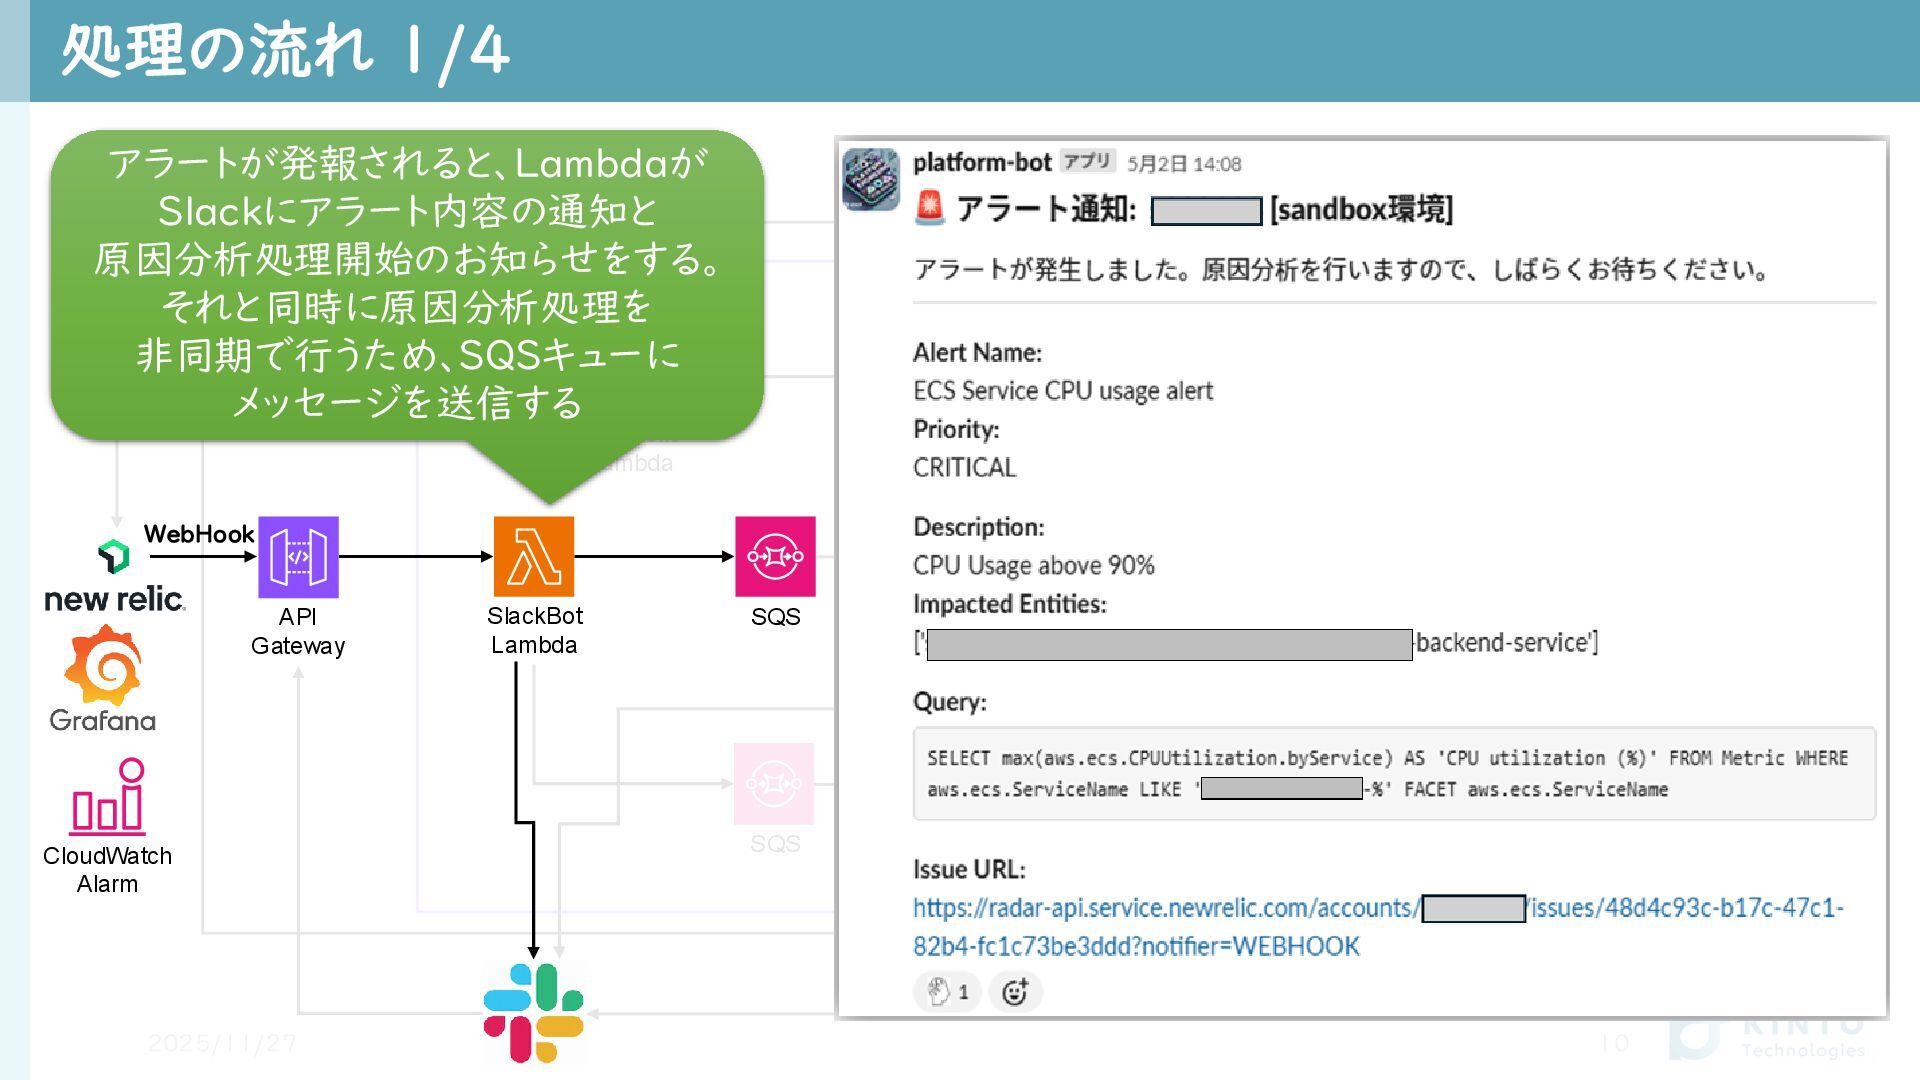1920x1080 pixels.
Task: Select the CloudWatch Alarm icon
Action: tap(108, 798)
